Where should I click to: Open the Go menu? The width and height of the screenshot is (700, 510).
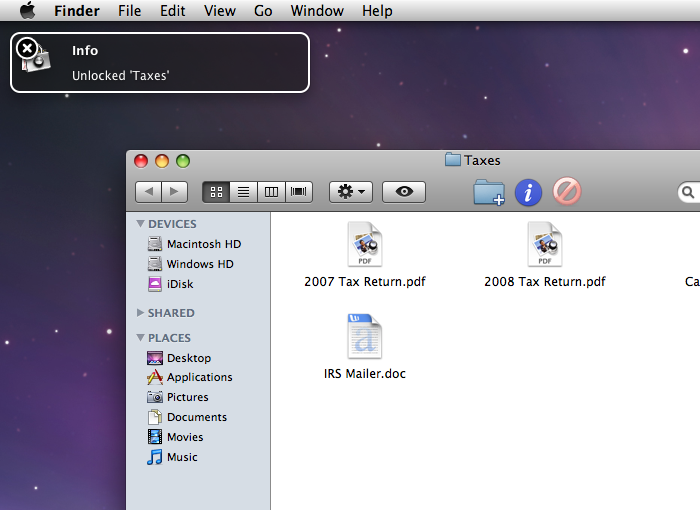(x=263, y=10)
